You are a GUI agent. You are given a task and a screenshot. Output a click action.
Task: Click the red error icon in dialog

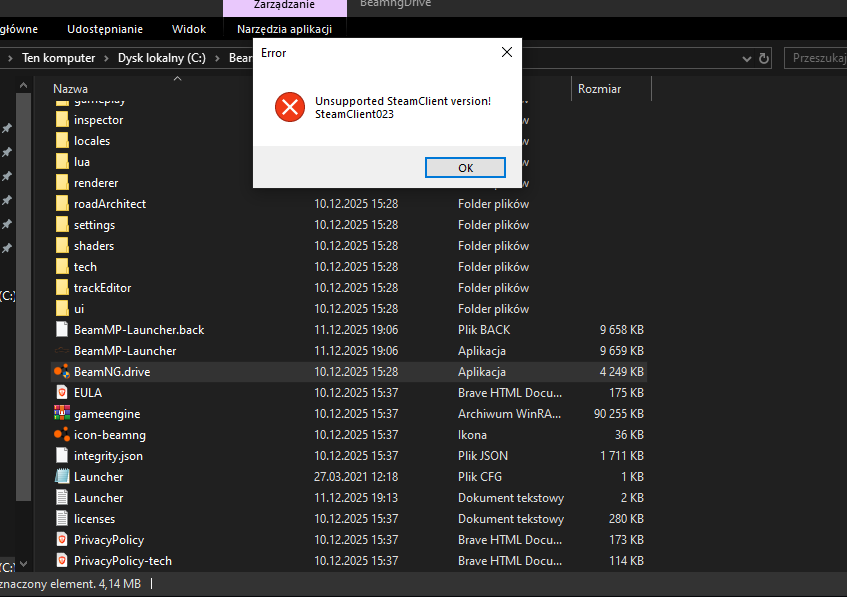tap(290, 107)
